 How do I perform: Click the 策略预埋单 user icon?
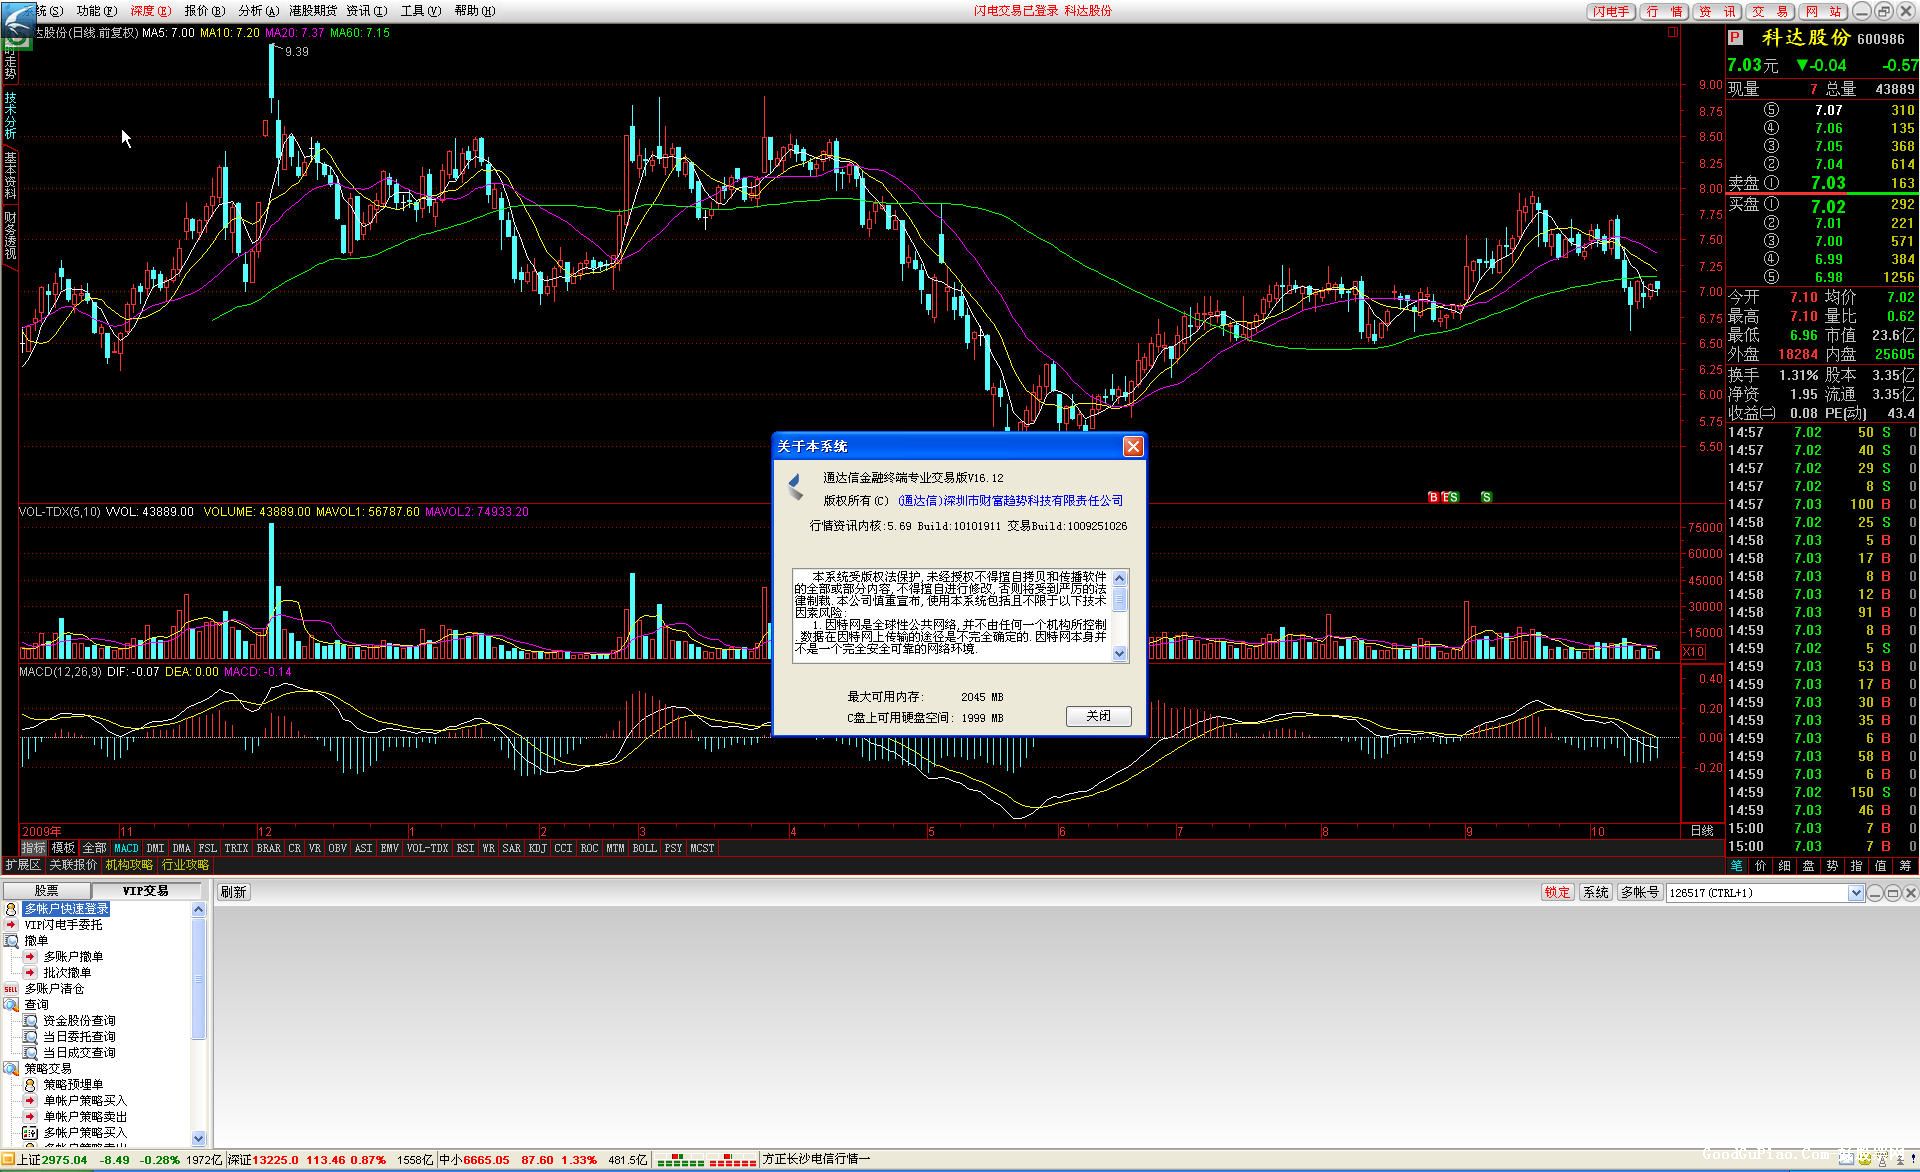click(x=30, y=1085)
